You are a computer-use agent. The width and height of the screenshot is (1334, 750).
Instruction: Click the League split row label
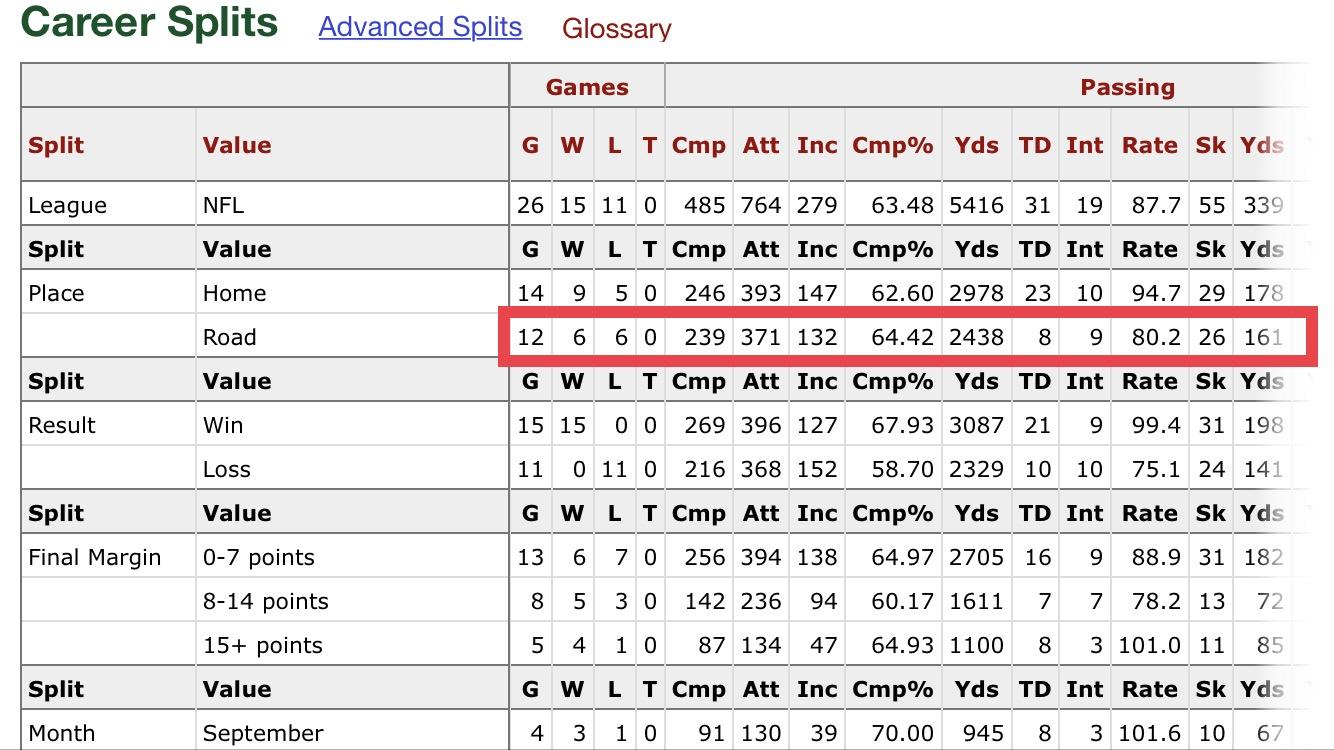coord(67,206)
